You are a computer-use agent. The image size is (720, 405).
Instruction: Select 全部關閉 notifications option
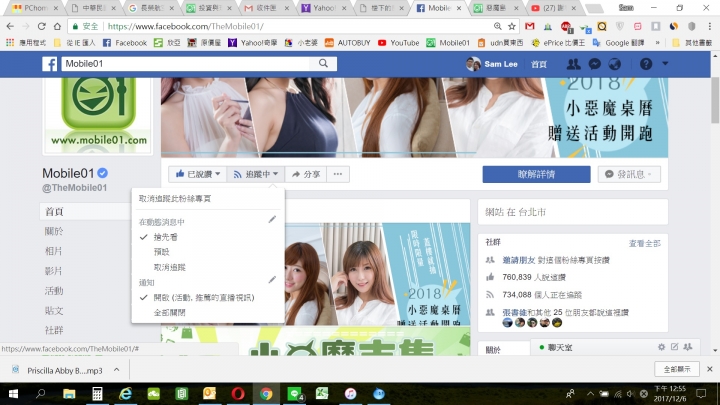(169, 312)
